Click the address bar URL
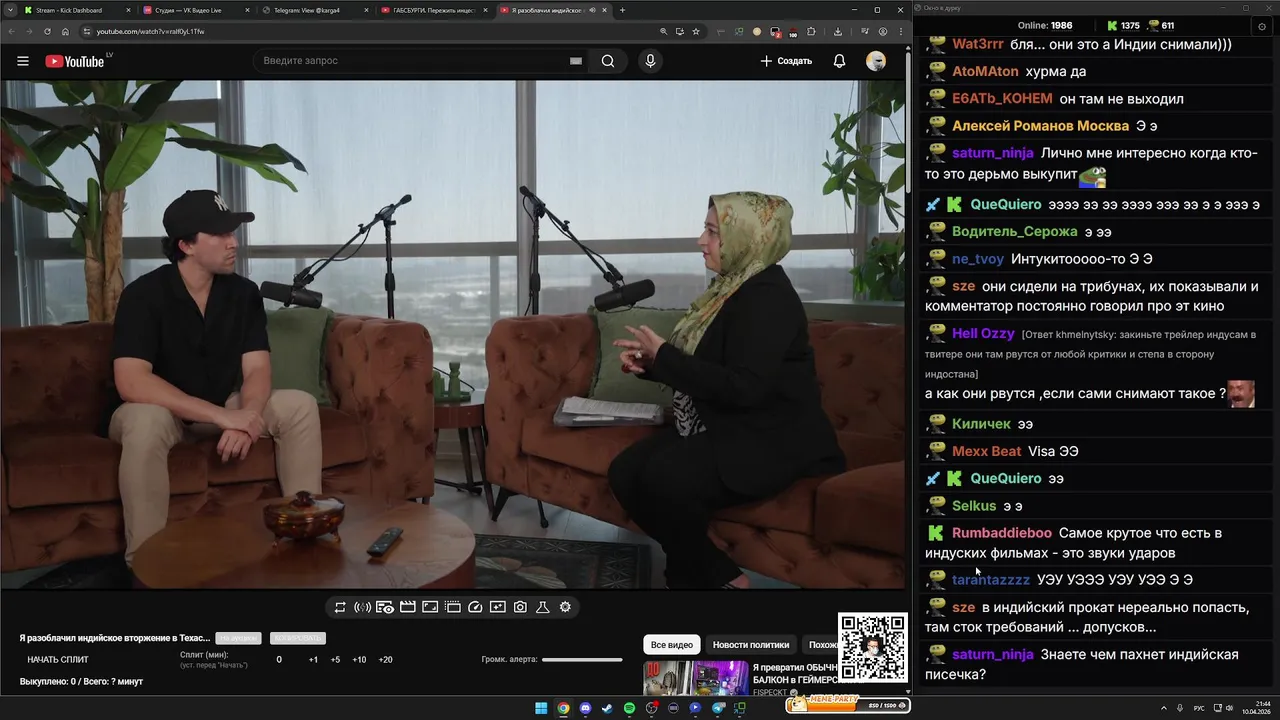The image size is (1280, 720). (x=150, y=31)
